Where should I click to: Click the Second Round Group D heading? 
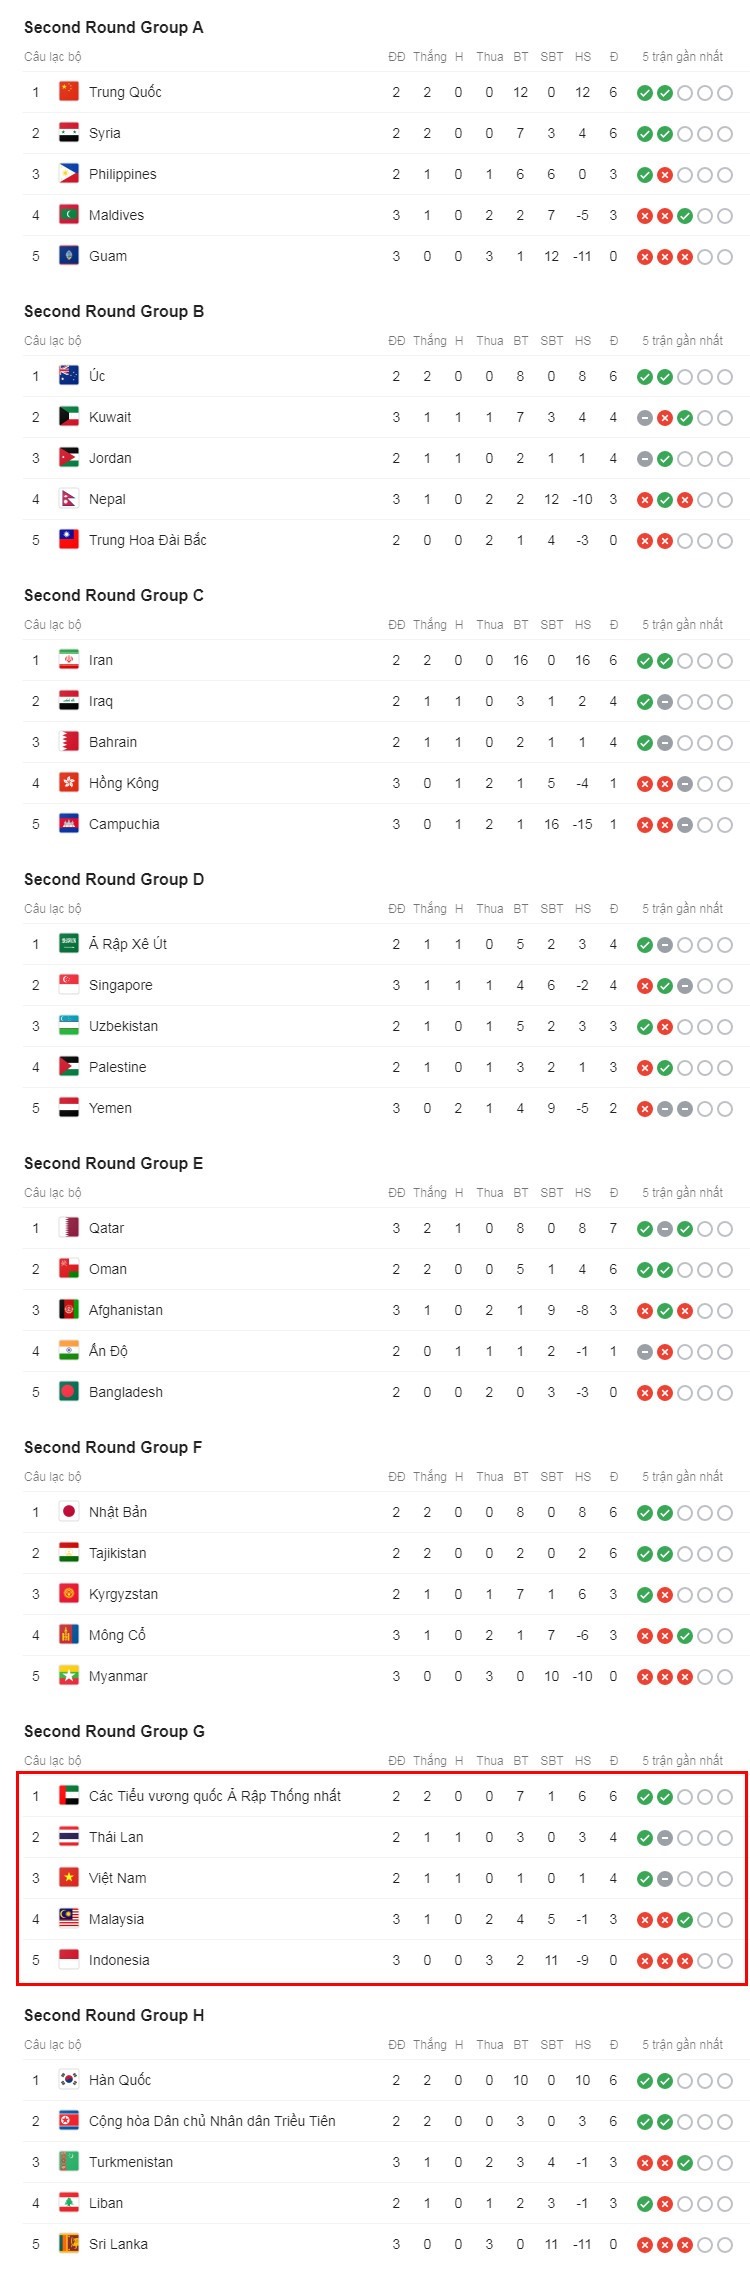[x=114, y=879]
